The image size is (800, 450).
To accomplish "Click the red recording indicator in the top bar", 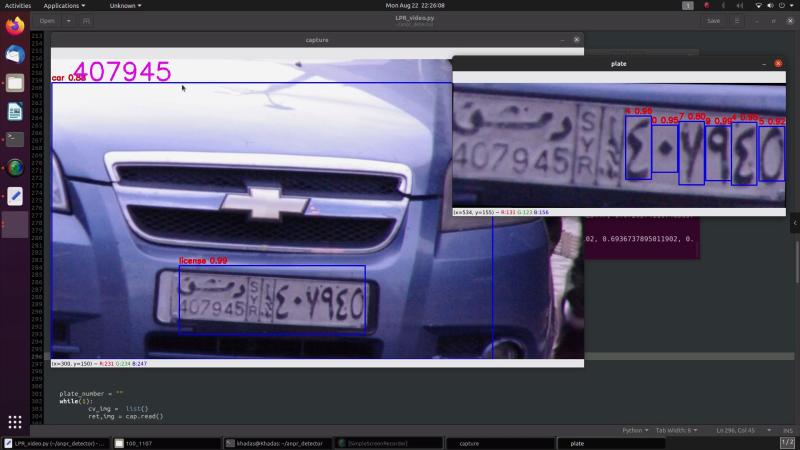I will [x=707, y=6].
